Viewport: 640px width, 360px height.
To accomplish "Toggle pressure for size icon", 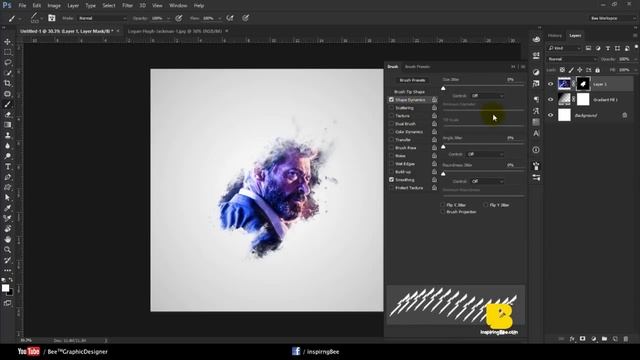I will pos(245,18).
